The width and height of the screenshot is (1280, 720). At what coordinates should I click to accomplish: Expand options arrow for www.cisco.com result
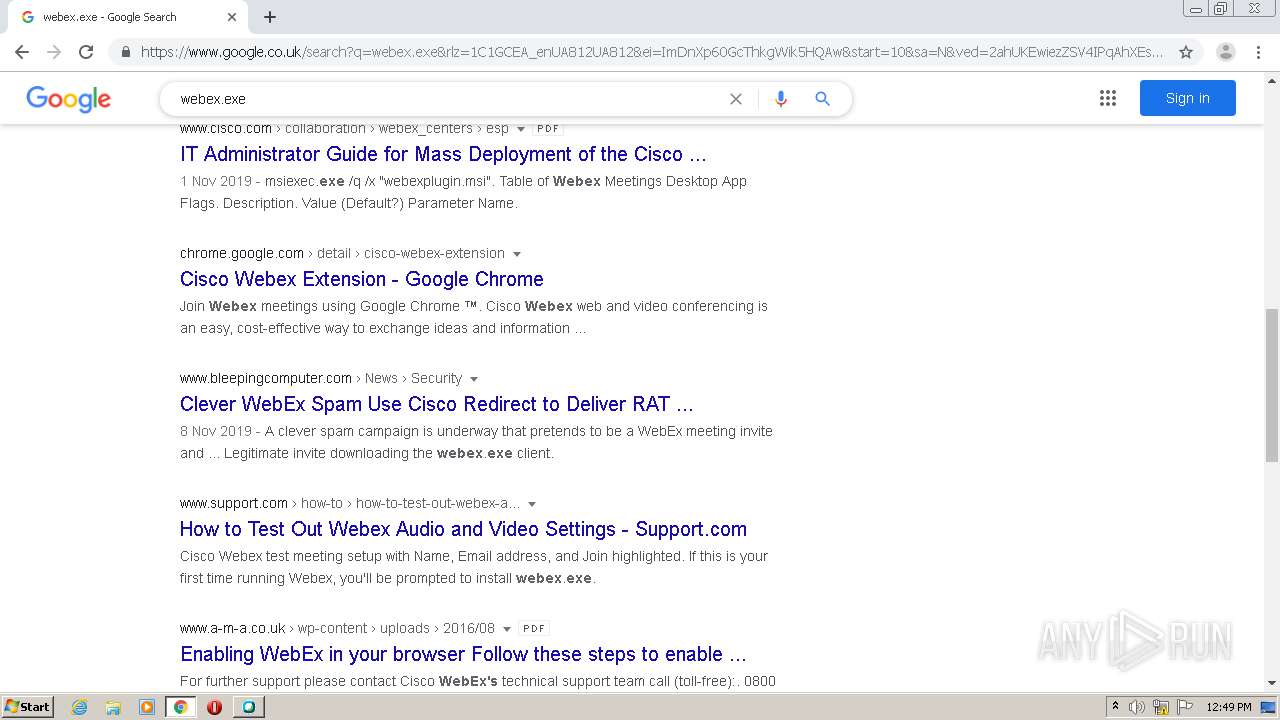click(x=520, y=129)
